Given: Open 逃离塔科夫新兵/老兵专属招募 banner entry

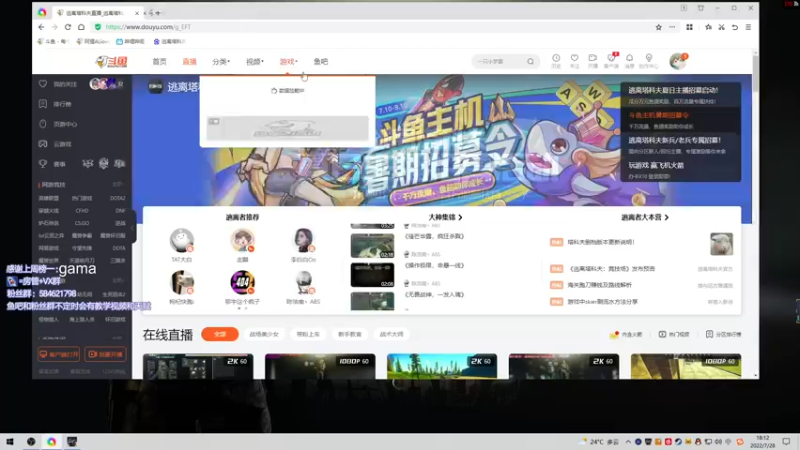Looking at the screenshot, I should pos(681,145).
